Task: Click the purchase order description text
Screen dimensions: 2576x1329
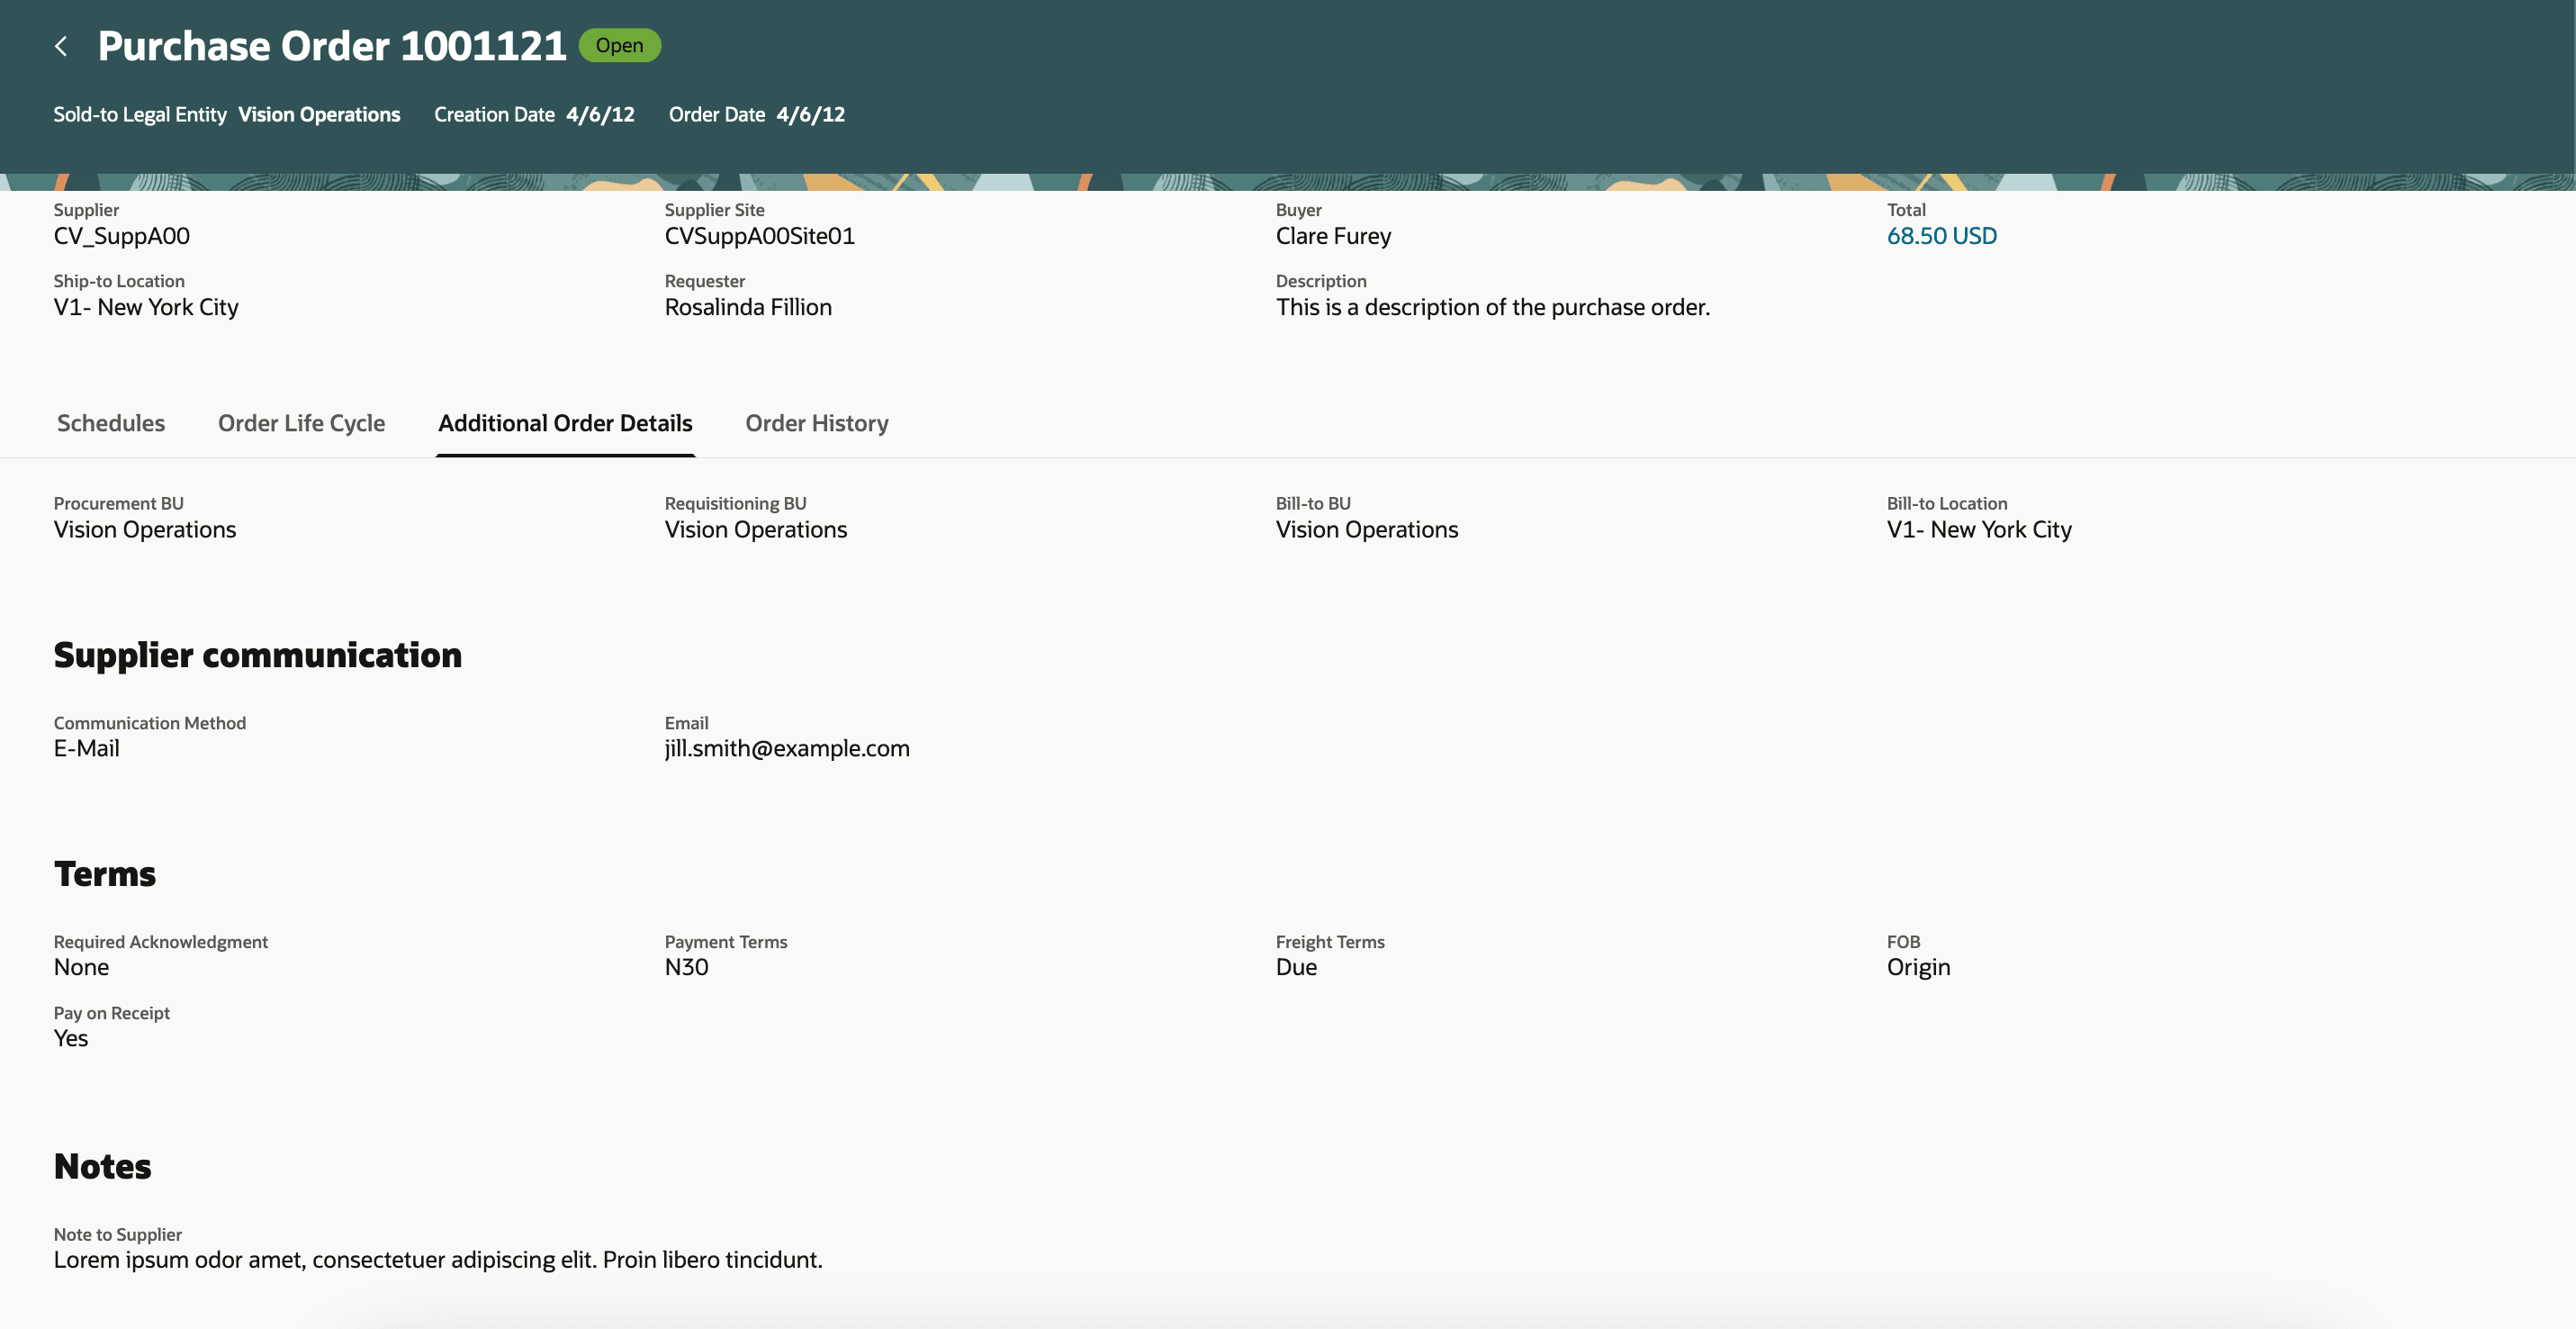Action: point(1492,307)
